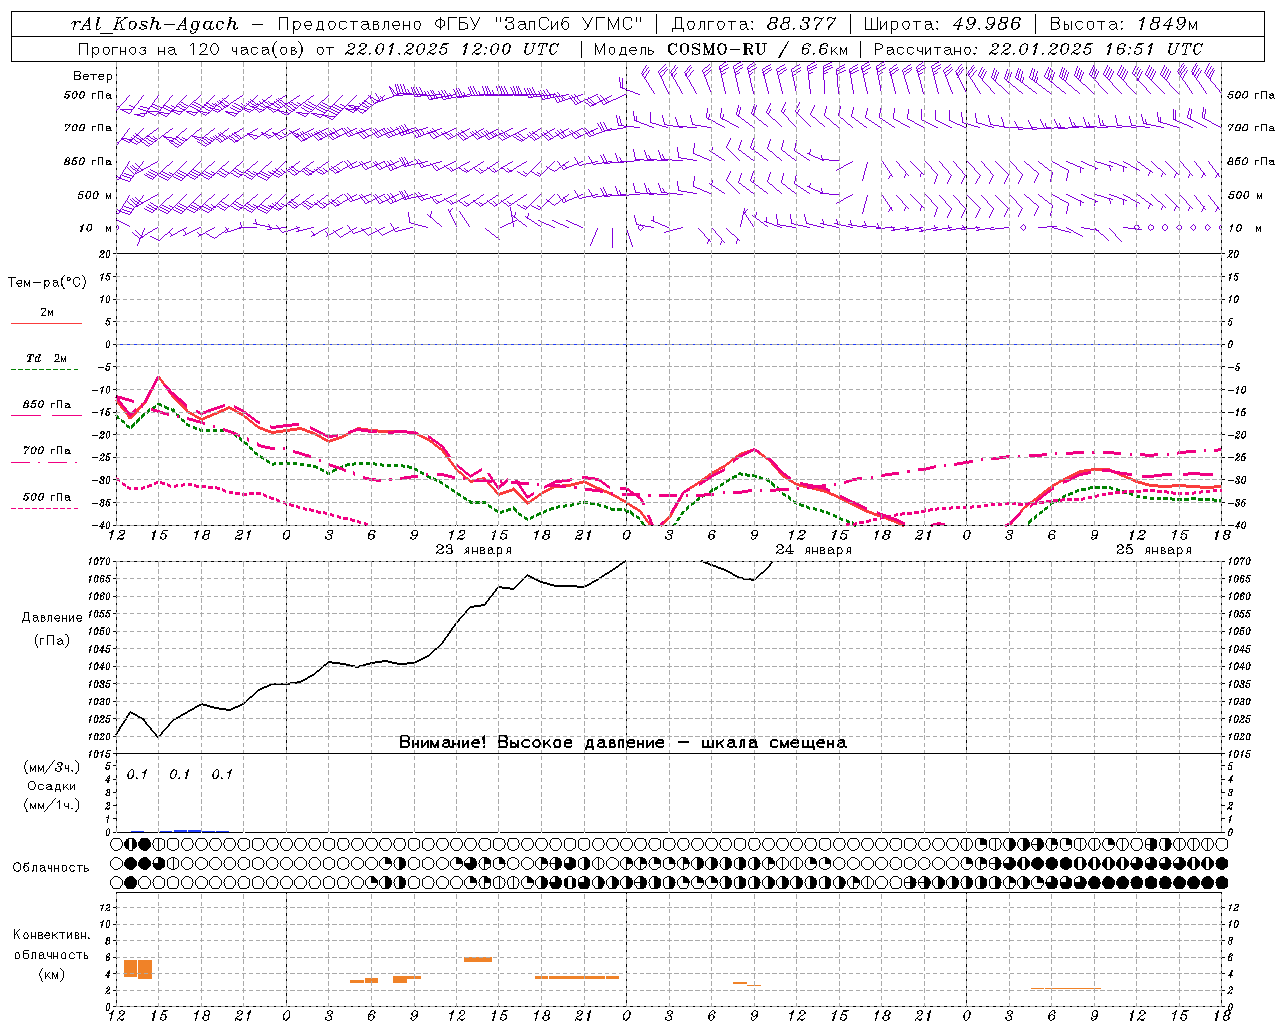Click the 23 января date label
The width and height of the screenshot is (1280, 1024).
point(474,550)
